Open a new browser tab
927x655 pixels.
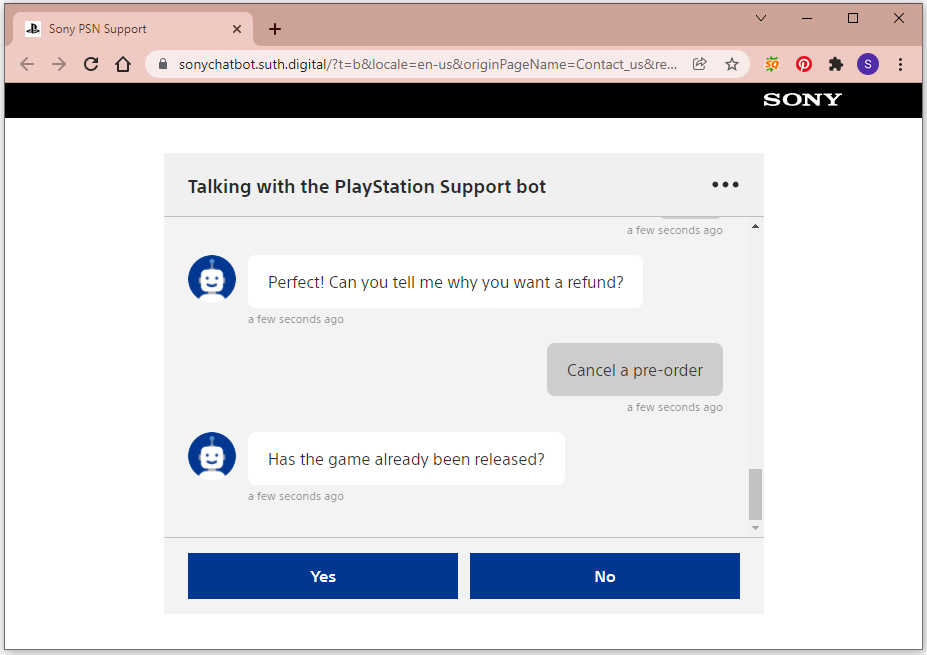tap(275, 29)
